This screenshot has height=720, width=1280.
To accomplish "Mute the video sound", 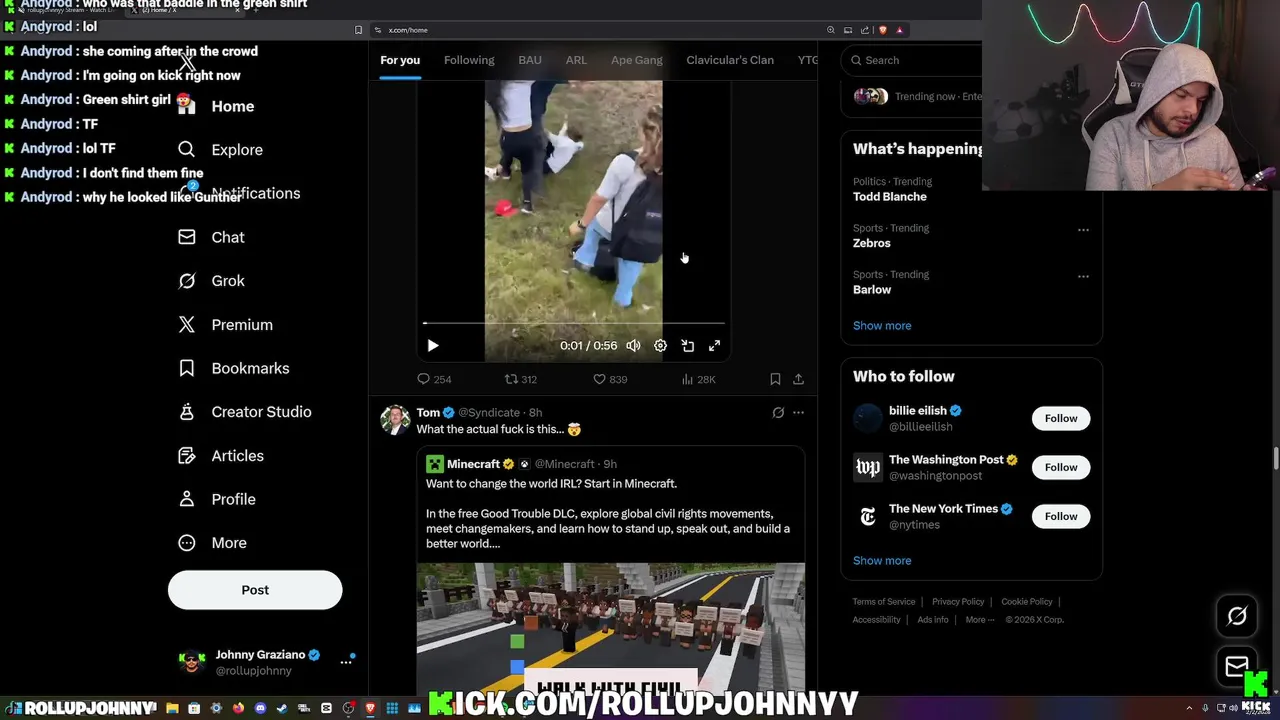I will point(633,346).
